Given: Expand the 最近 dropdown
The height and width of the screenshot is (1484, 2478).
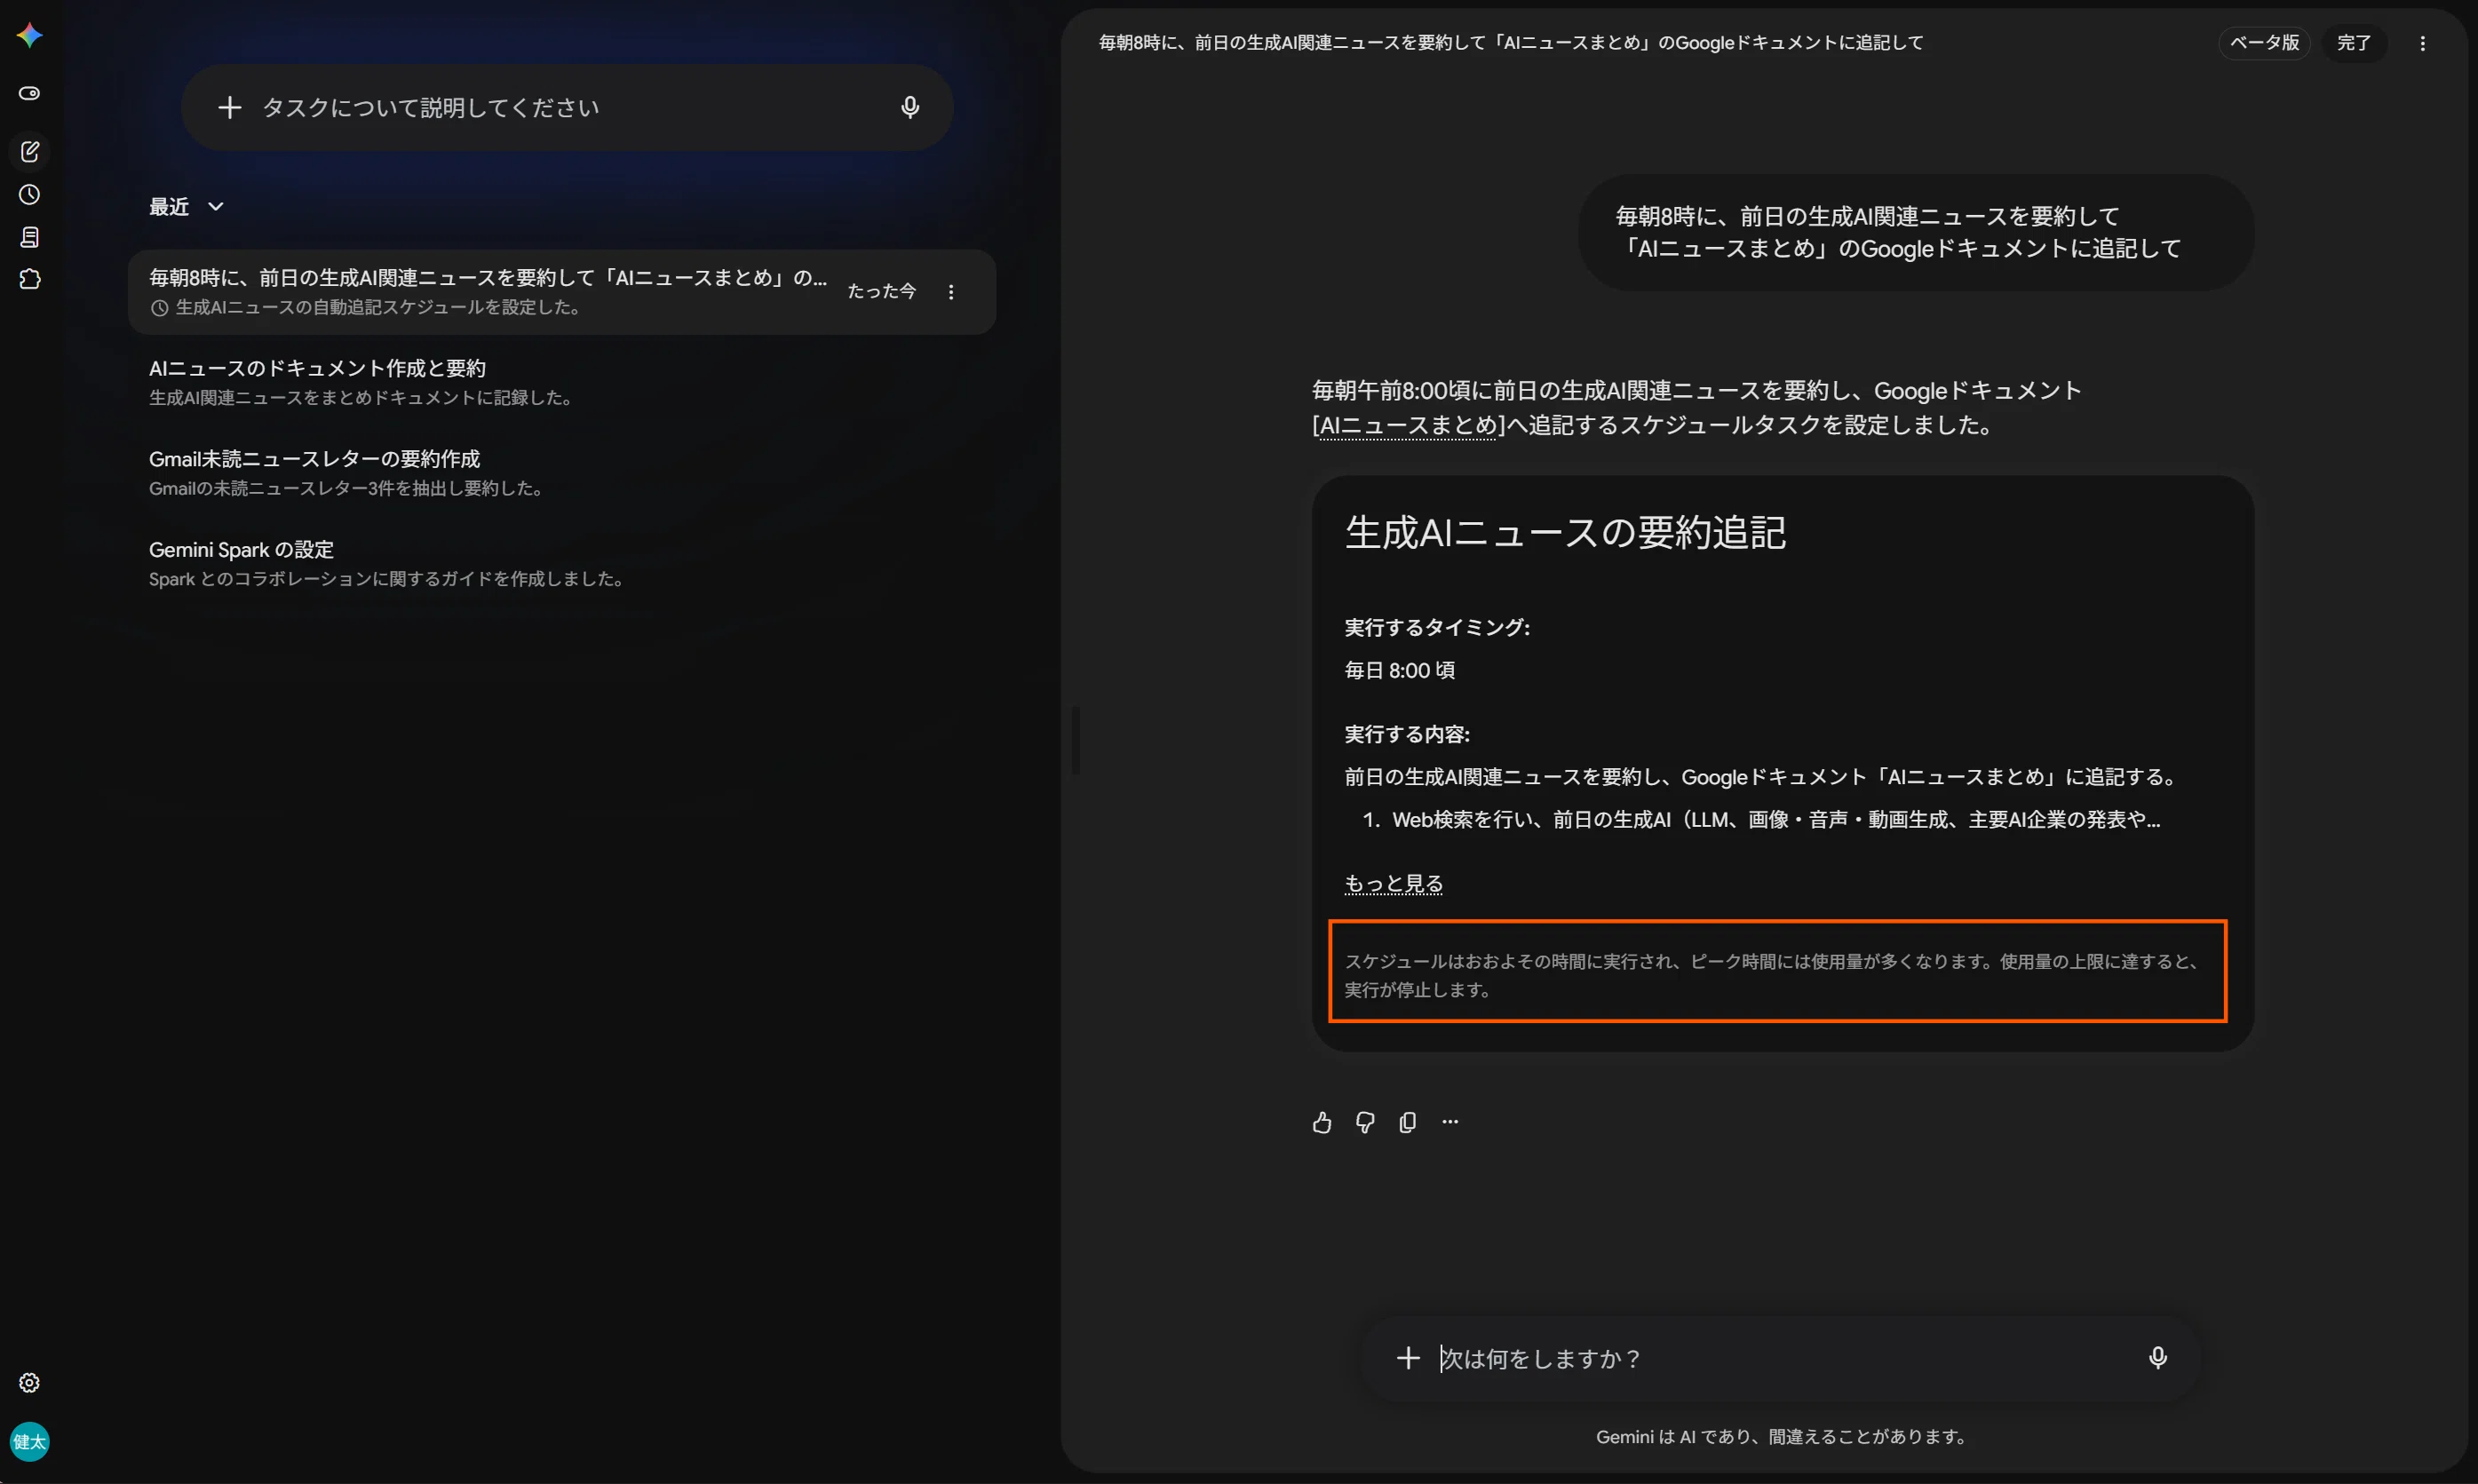Looking at the screenshot, I should [x=186, y=206].
